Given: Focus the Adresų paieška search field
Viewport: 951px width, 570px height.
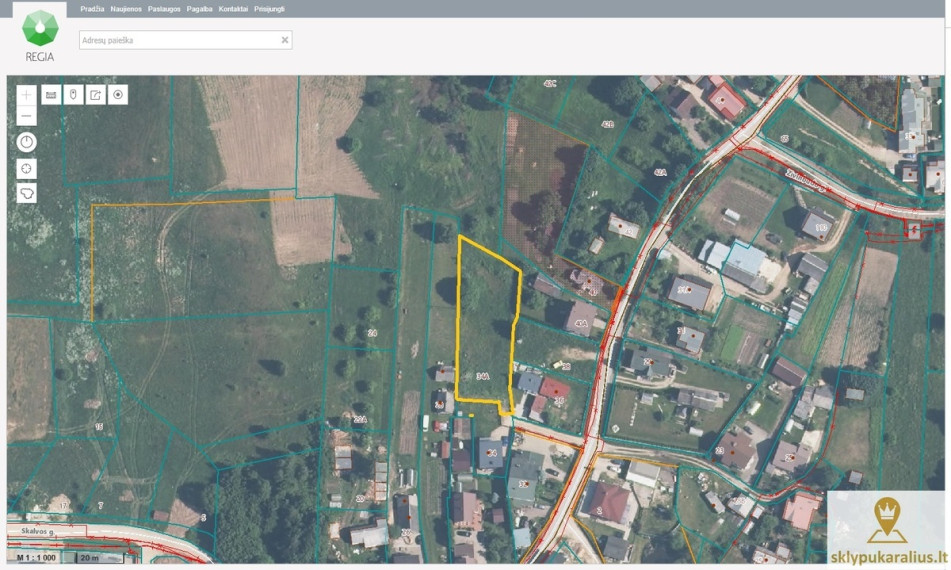Looking at the screenshot, I should coord(186,40).
